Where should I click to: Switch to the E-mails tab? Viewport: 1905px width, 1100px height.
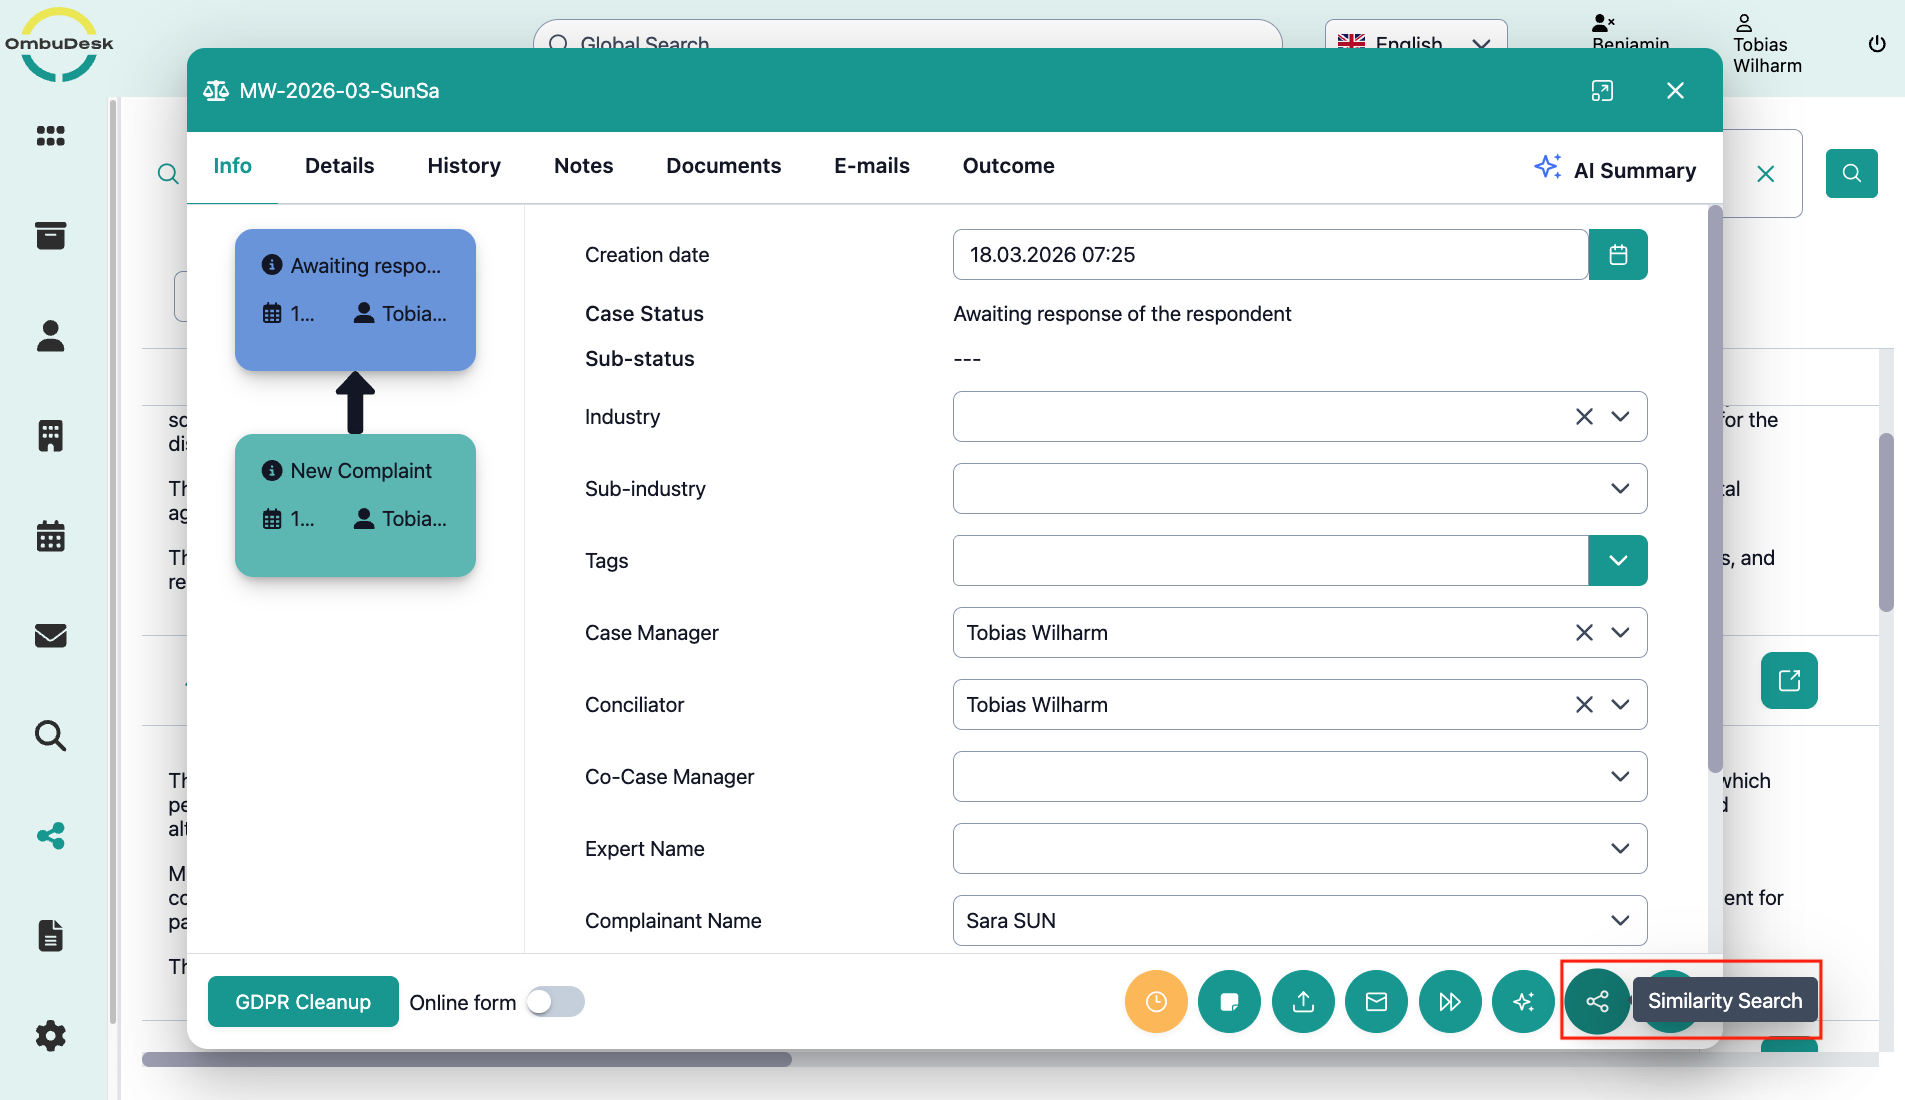pyautogui.click(x=872, y=166)
